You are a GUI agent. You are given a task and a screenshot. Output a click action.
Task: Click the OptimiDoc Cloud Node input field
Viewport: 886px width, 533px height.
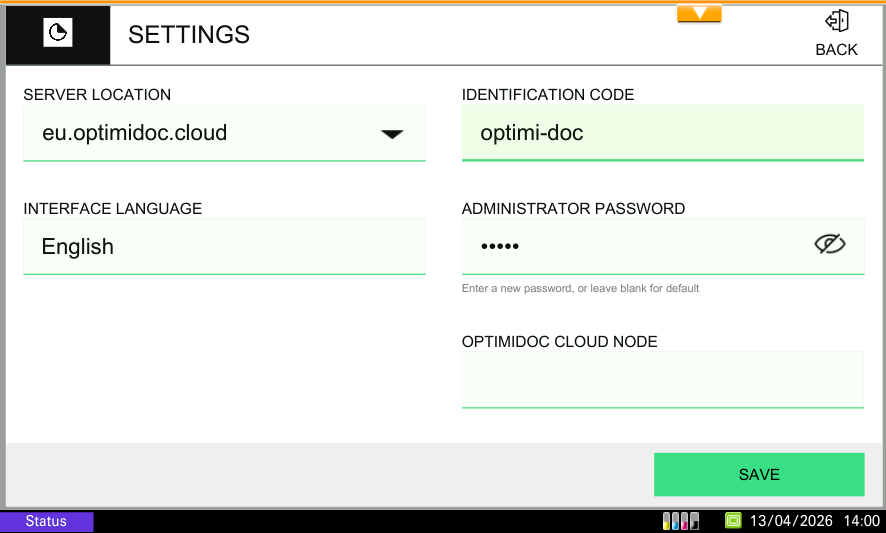[662, 379]
